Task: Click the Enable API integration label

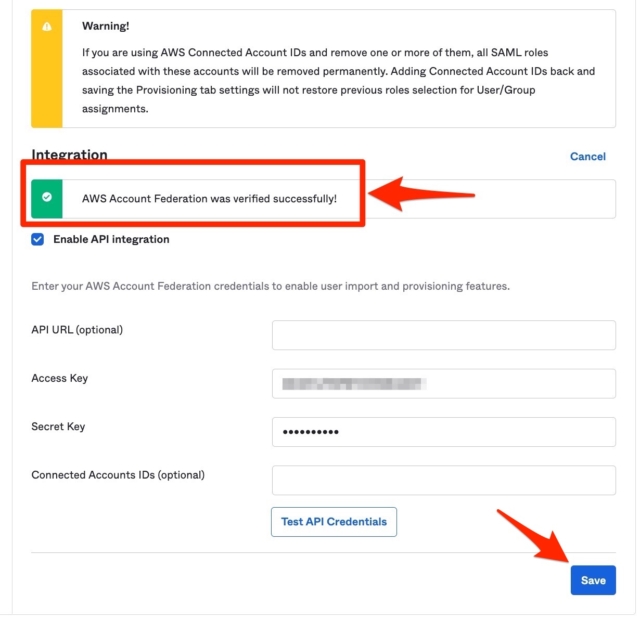Action: coord(111,240)
